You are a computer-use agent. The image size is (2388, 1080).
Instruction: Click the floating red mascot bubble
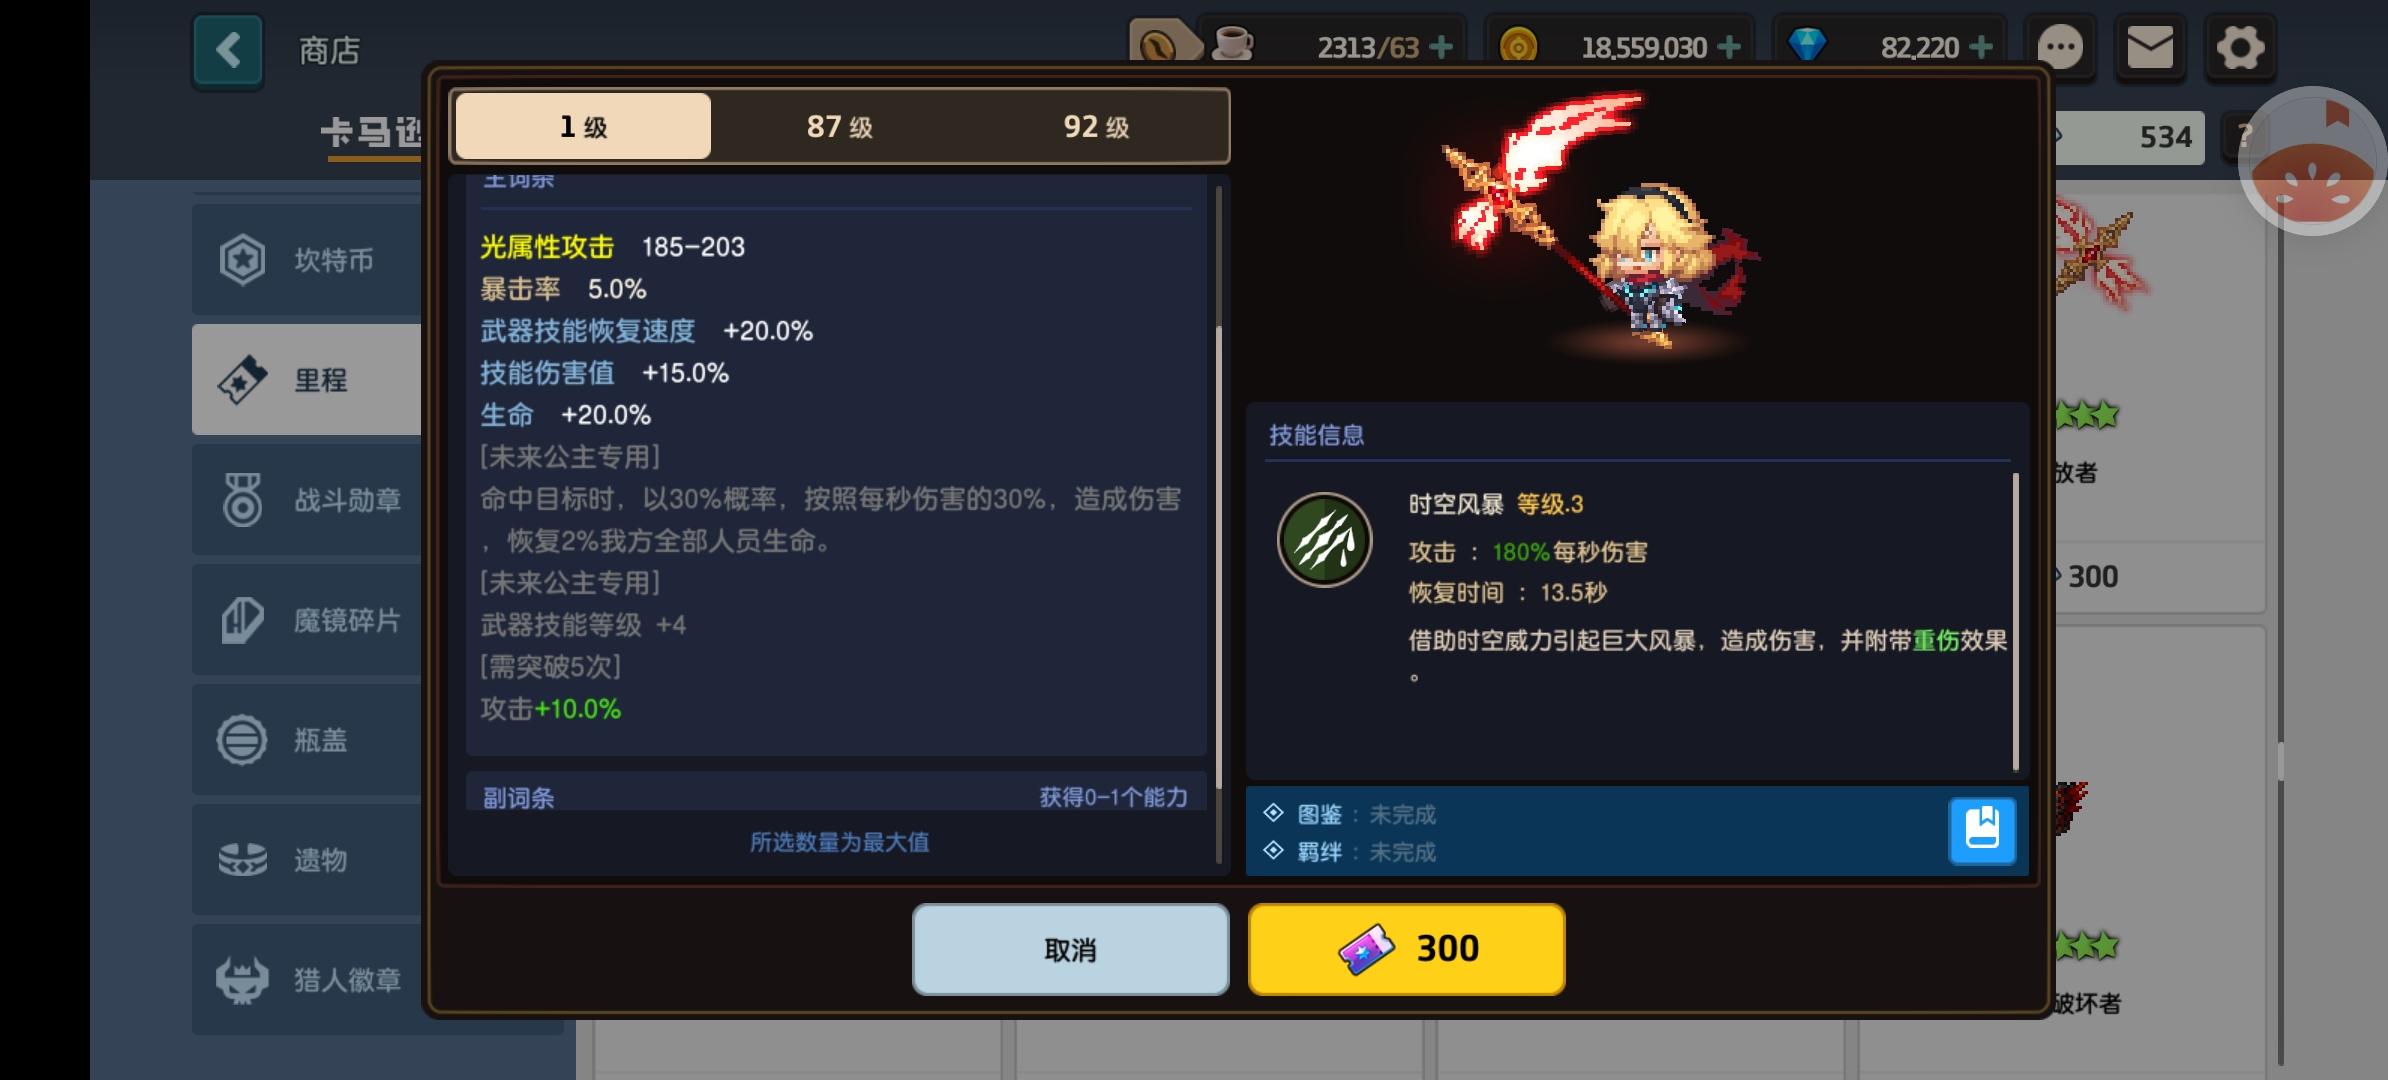2312,163
